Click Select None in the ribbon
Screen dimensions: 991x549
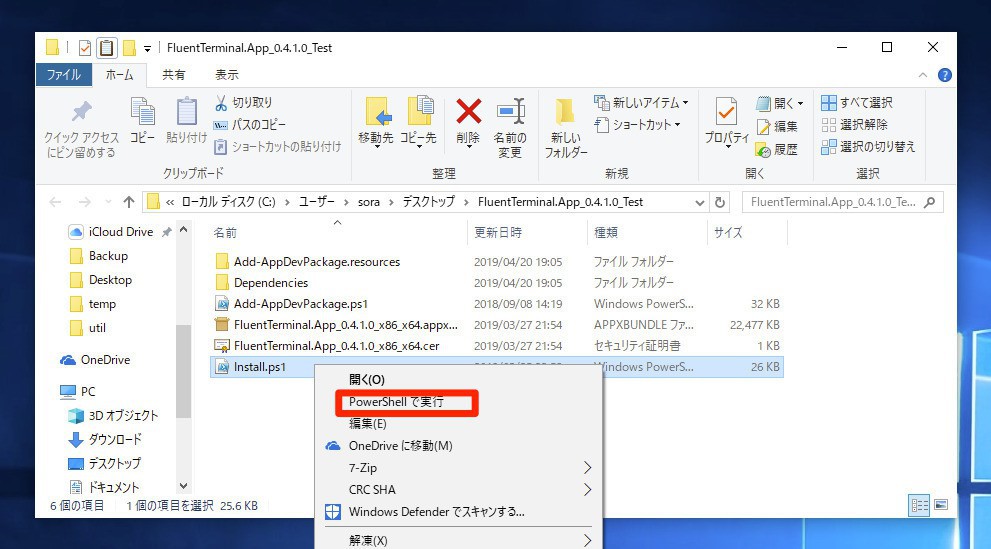854,124
